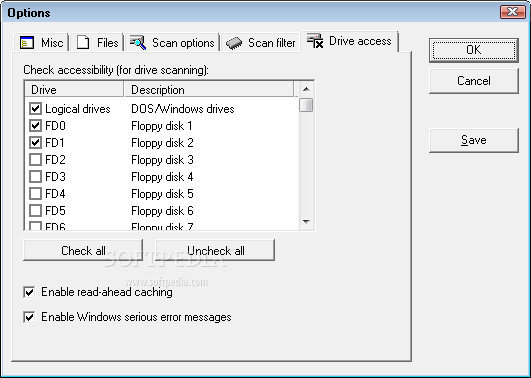Click the Description column header
531x378 pixels.
tap(209, 90)
